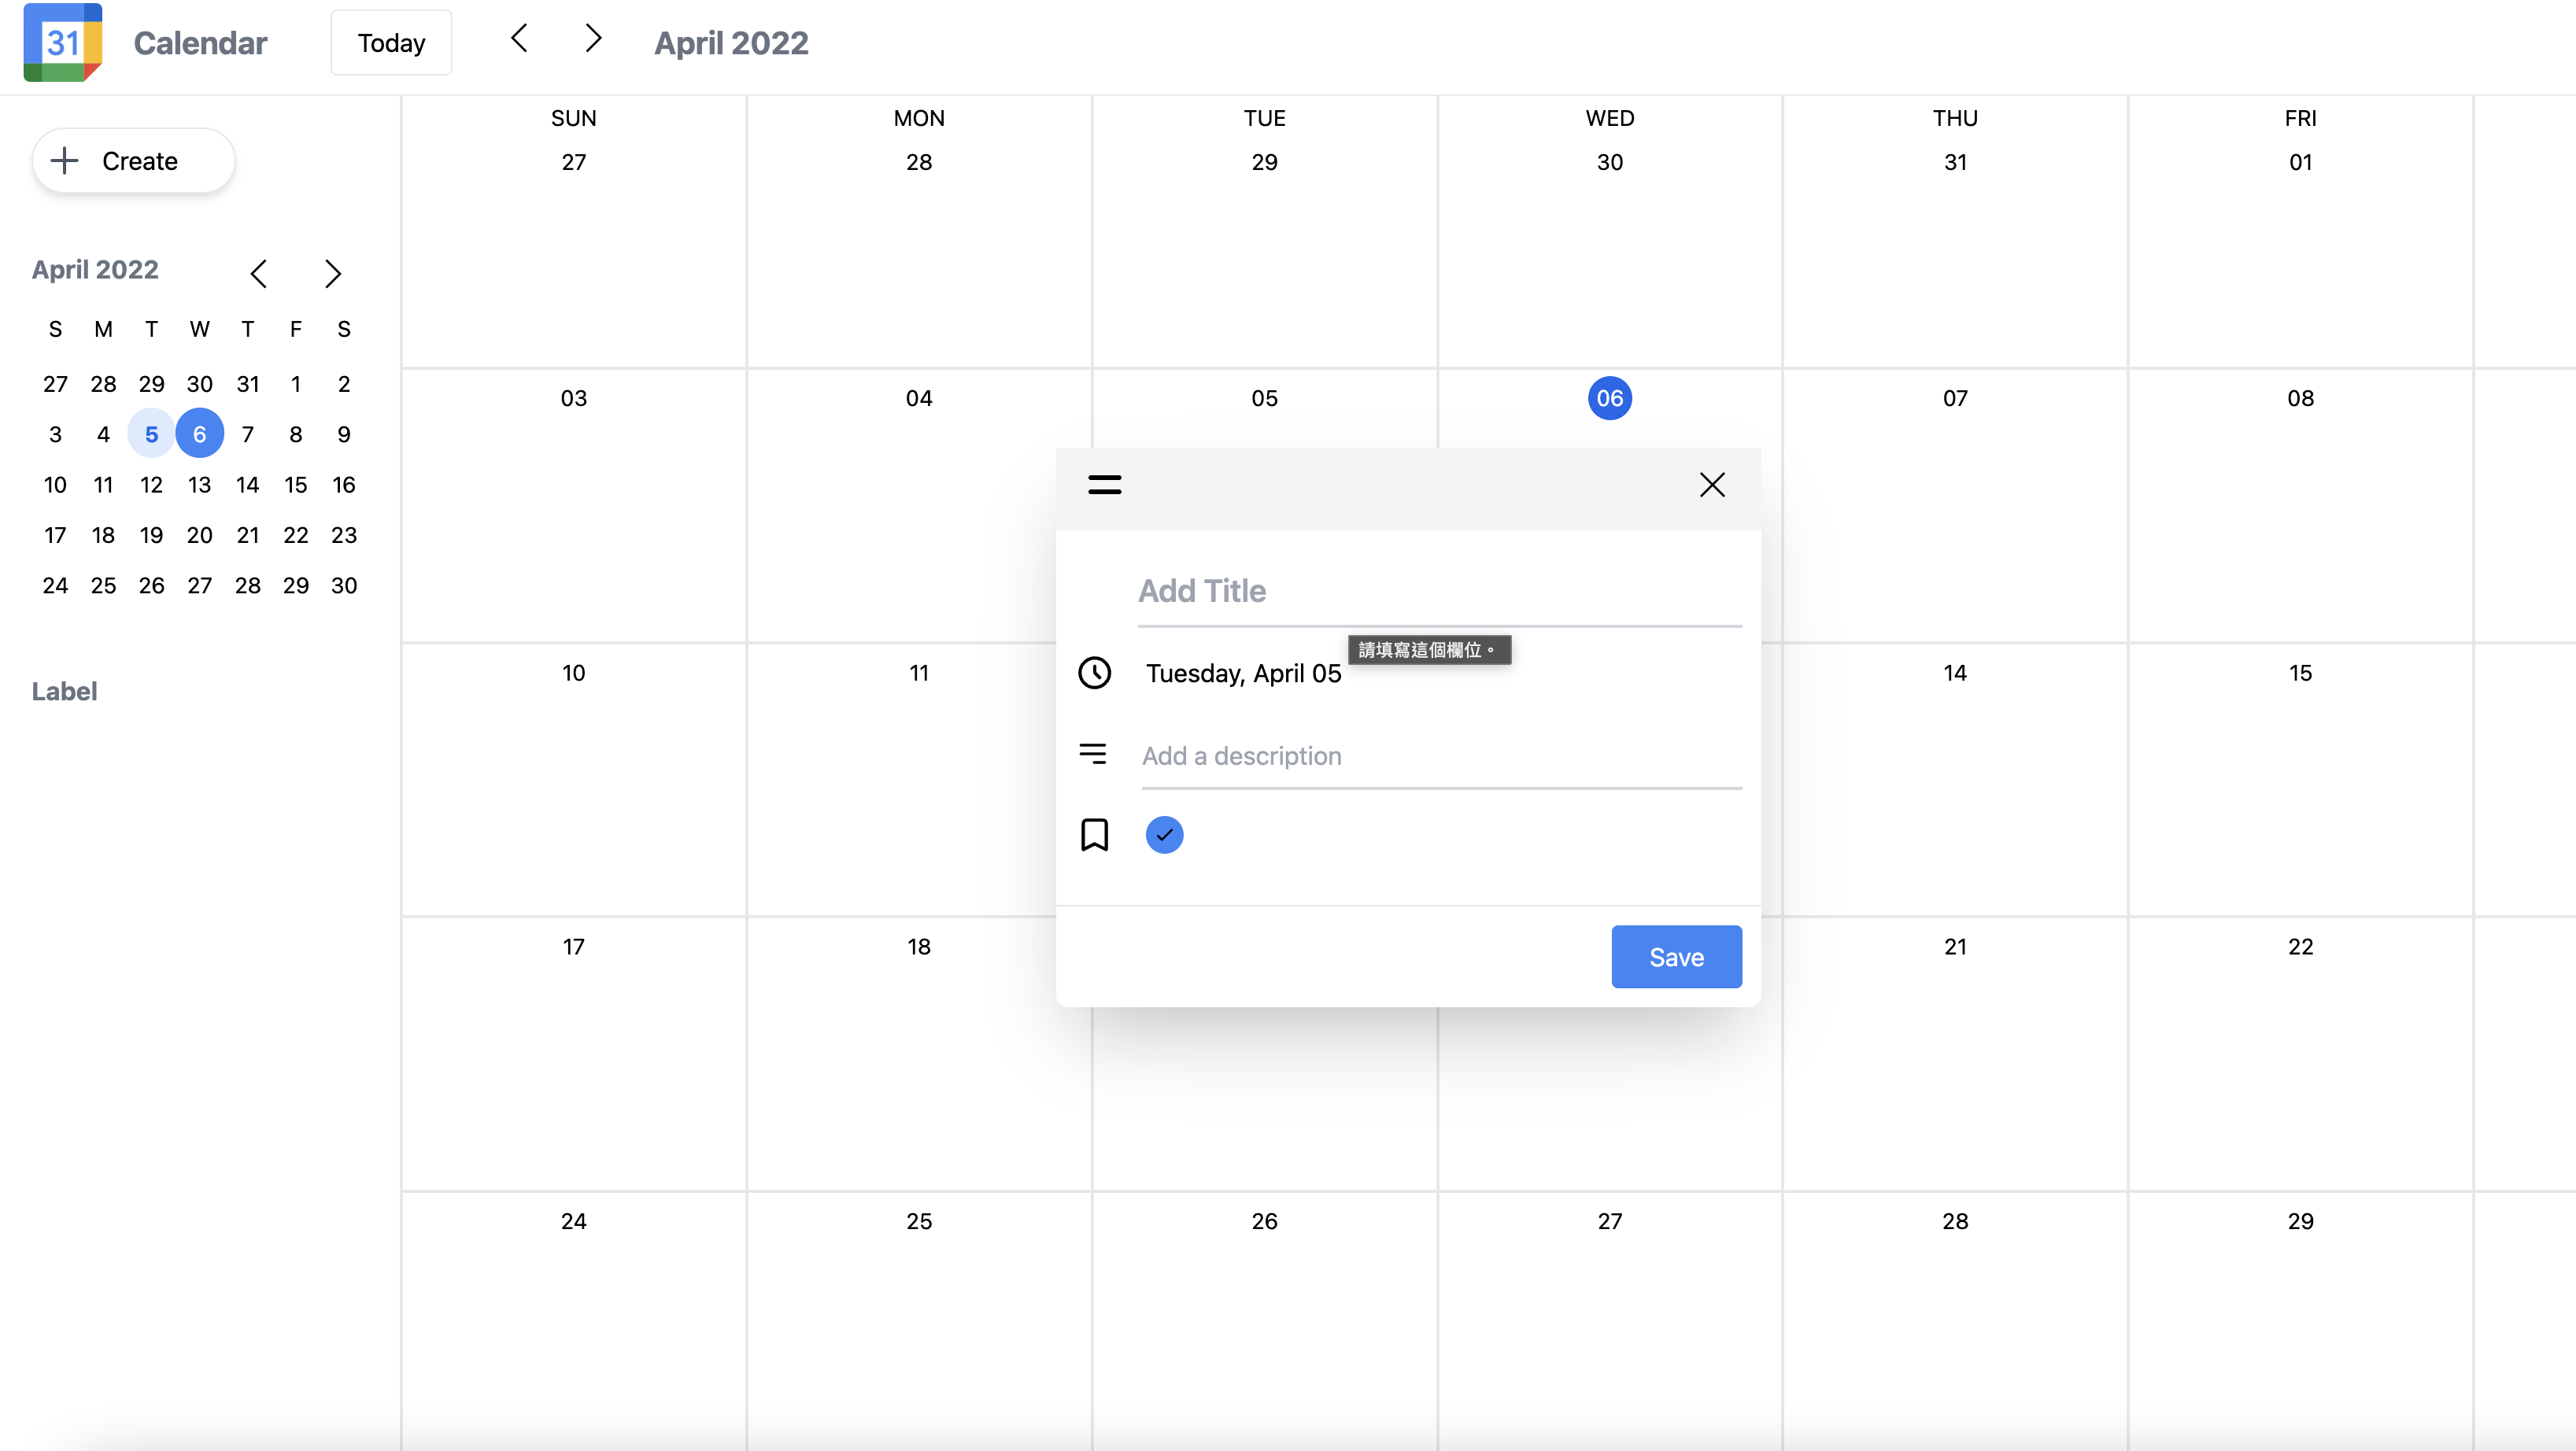Select day 21 in the month grid

1955,947
